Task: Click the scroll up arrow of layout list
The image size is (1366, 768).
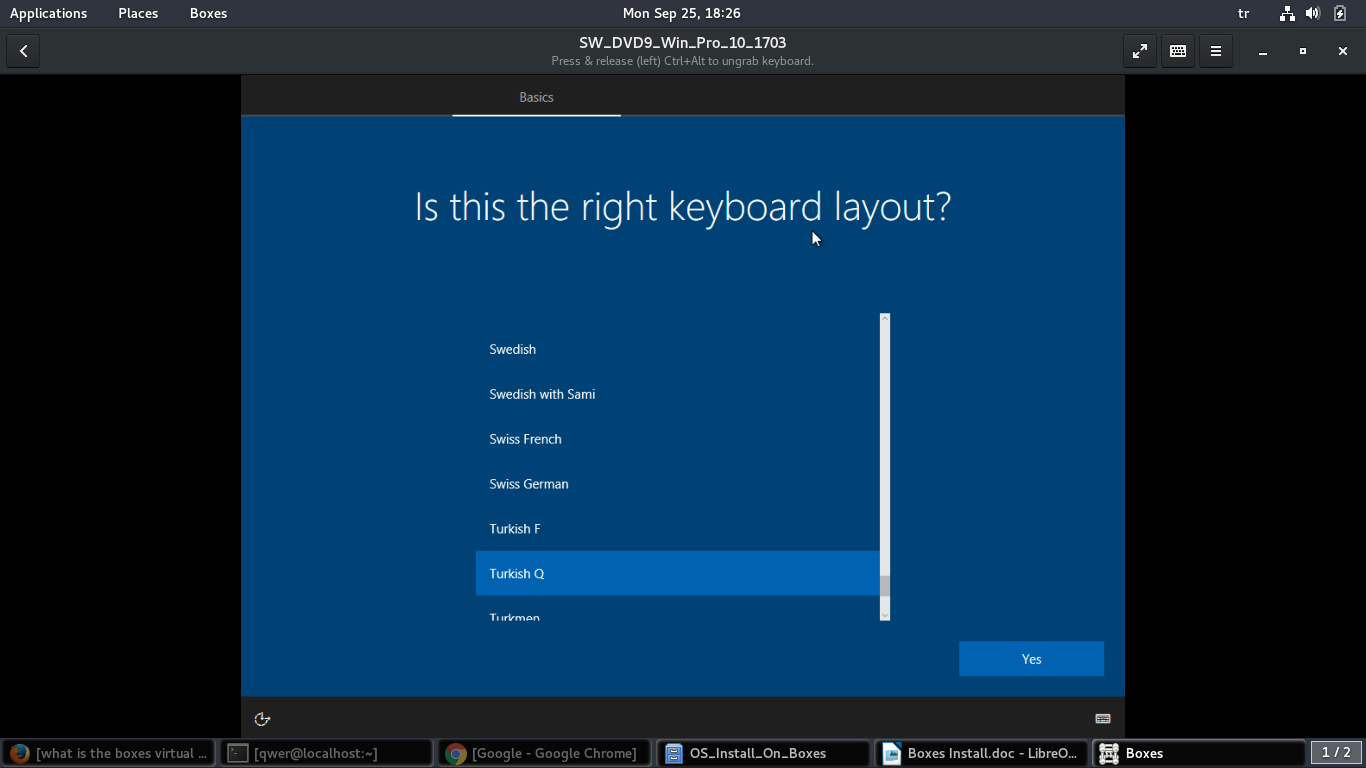Action: point(885,319)
